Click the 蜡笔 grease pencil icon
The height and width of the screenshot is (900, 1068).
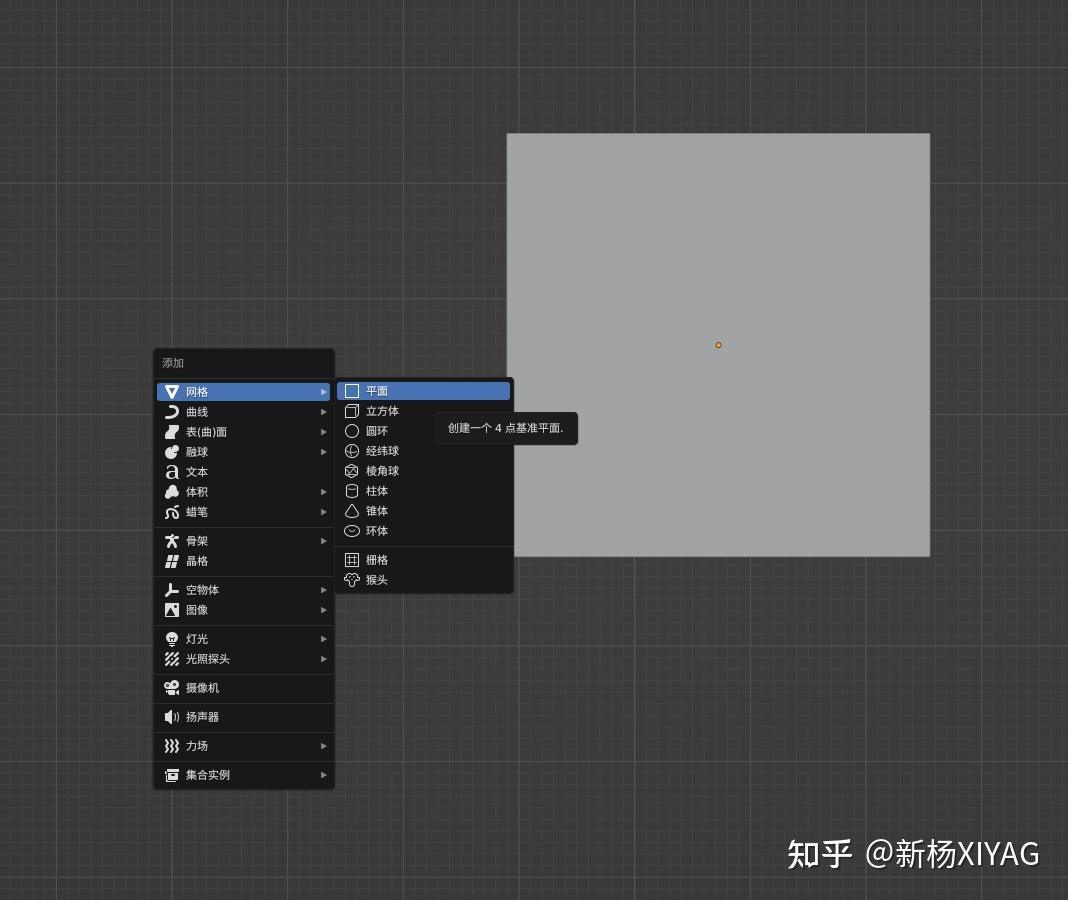(x=172, y=512)
